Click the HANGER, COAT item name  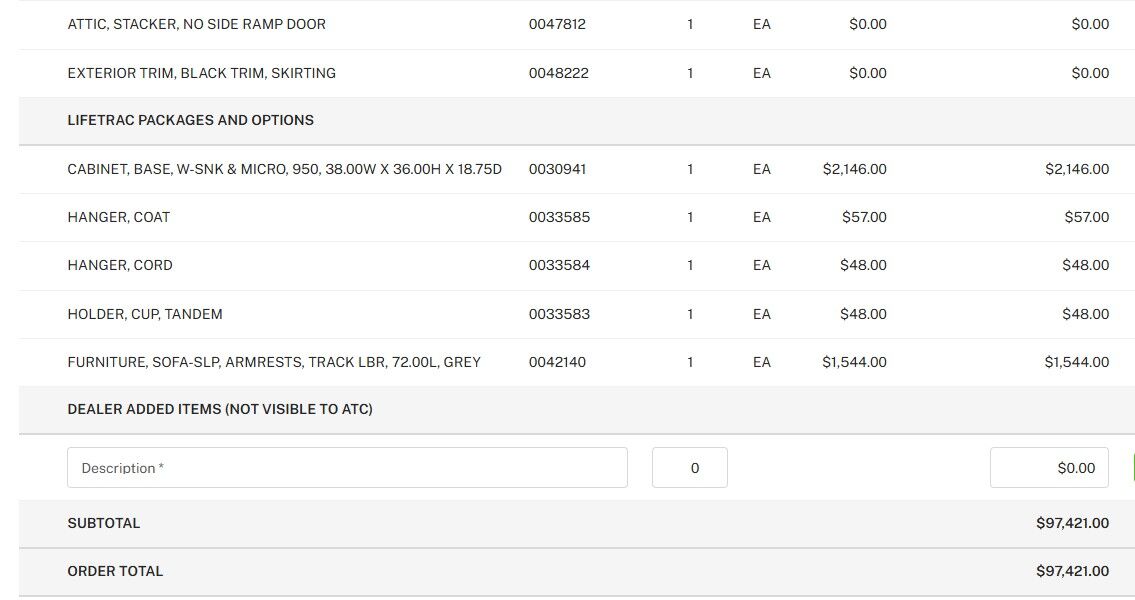pyautogui.click(x=118, y=217)
